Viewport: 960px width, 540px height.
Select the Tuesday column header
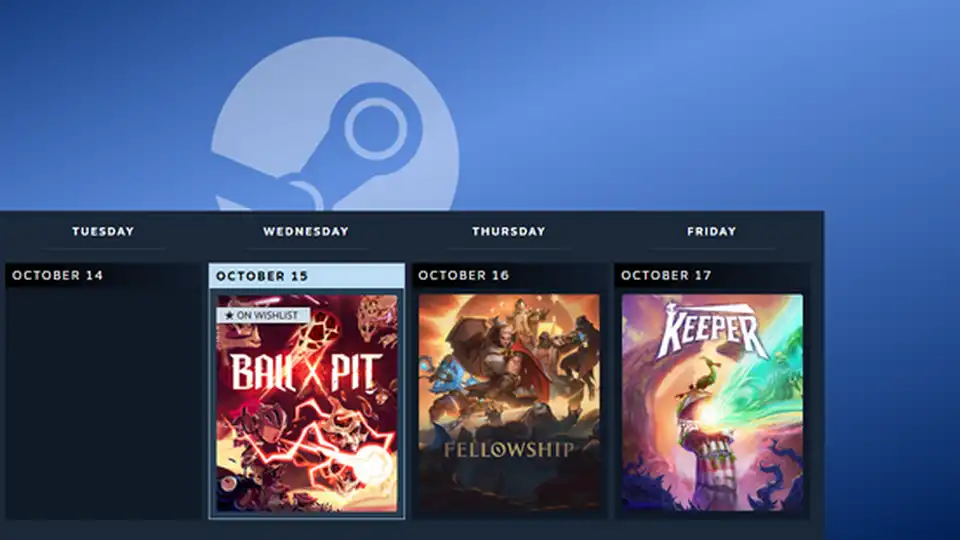click(103, 231)
